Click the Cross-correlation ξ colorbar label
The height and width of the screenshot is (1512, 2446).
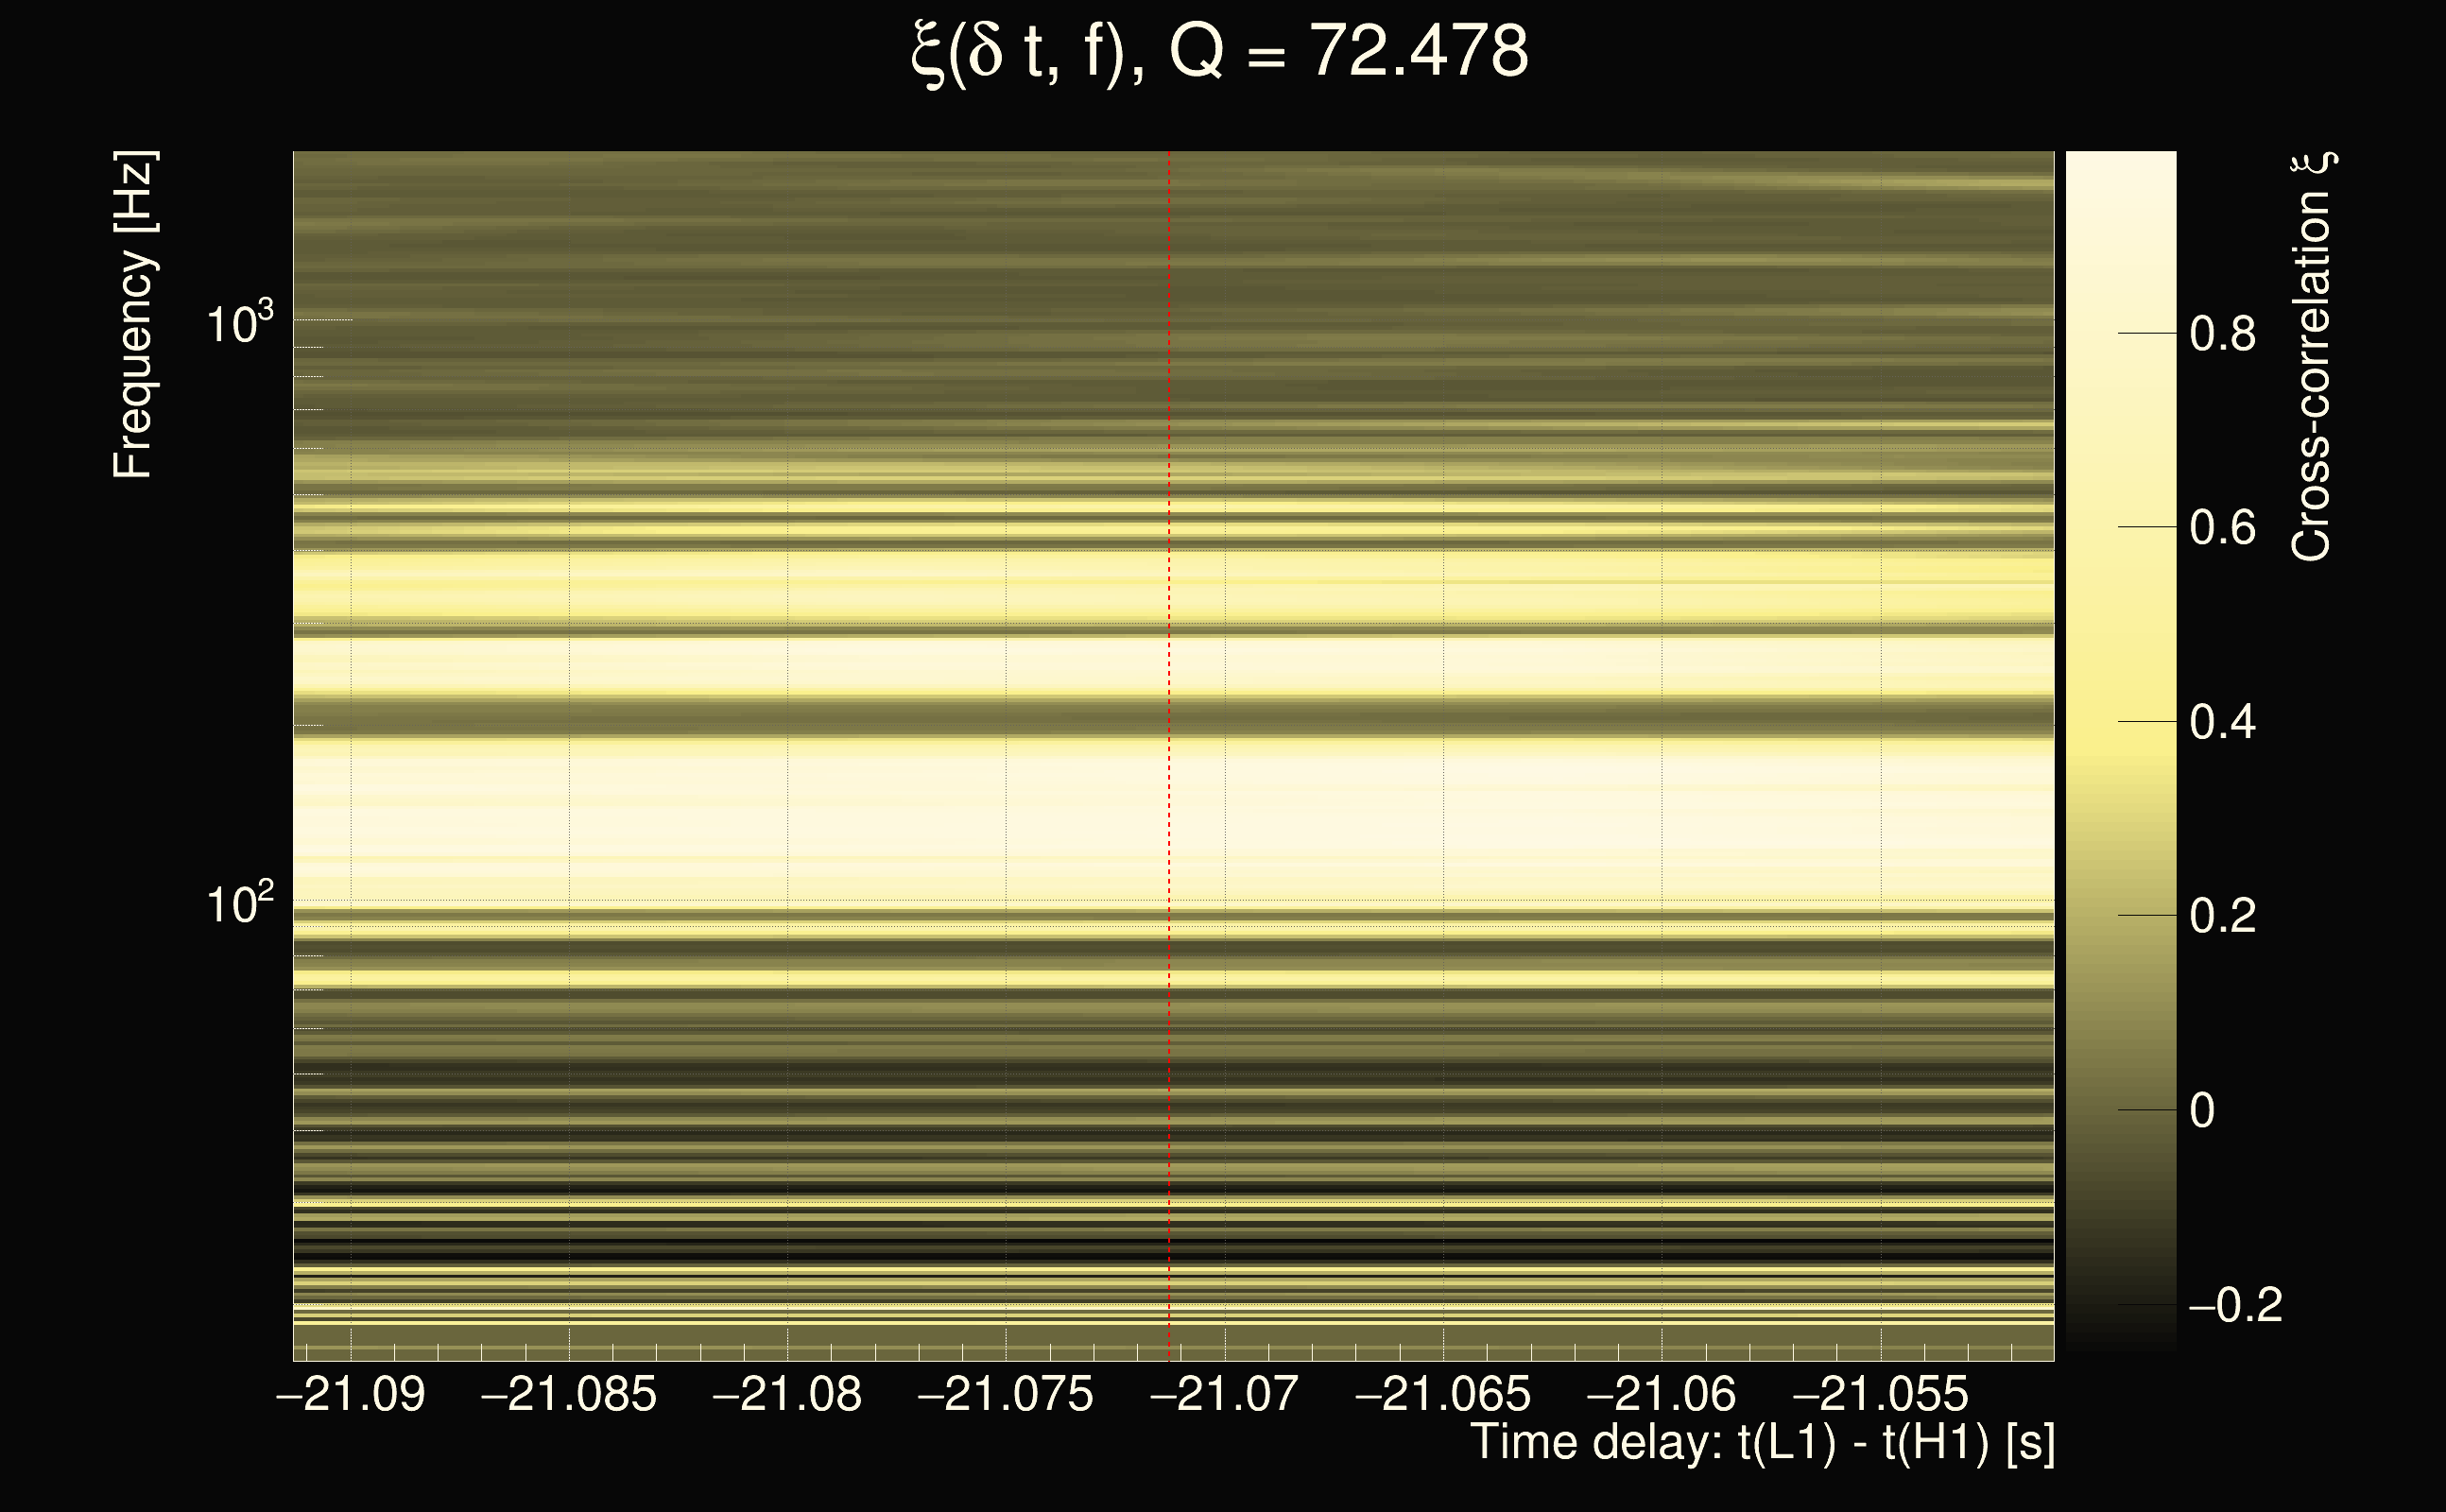click(x=2312, y=357)
